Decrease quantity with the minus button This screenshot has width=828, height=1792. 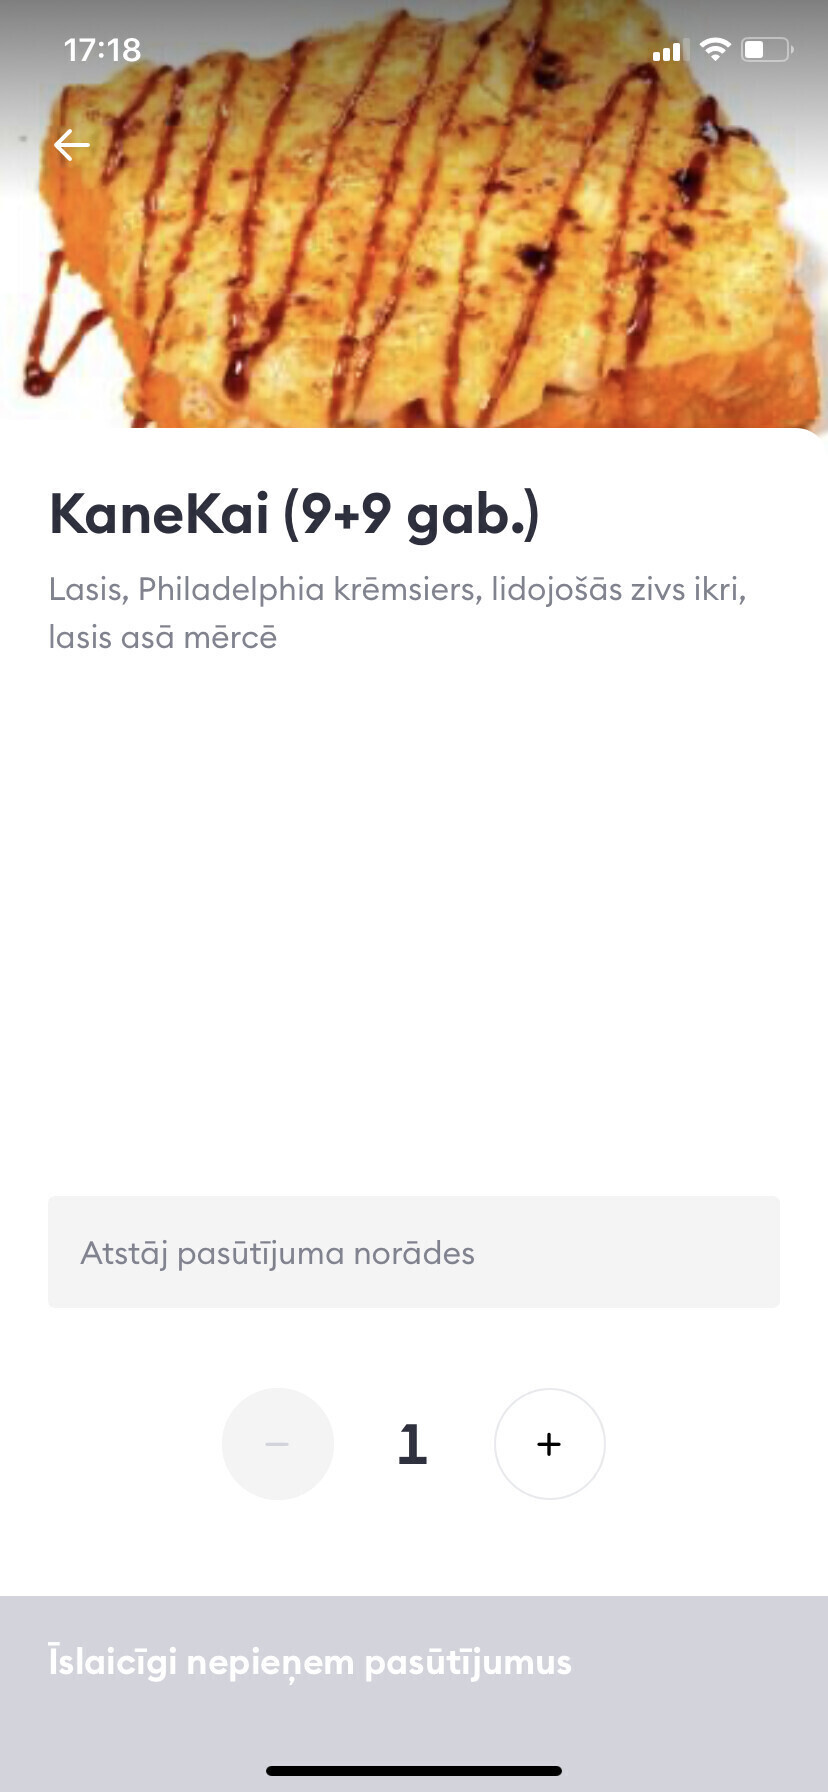coord(277,1443)
